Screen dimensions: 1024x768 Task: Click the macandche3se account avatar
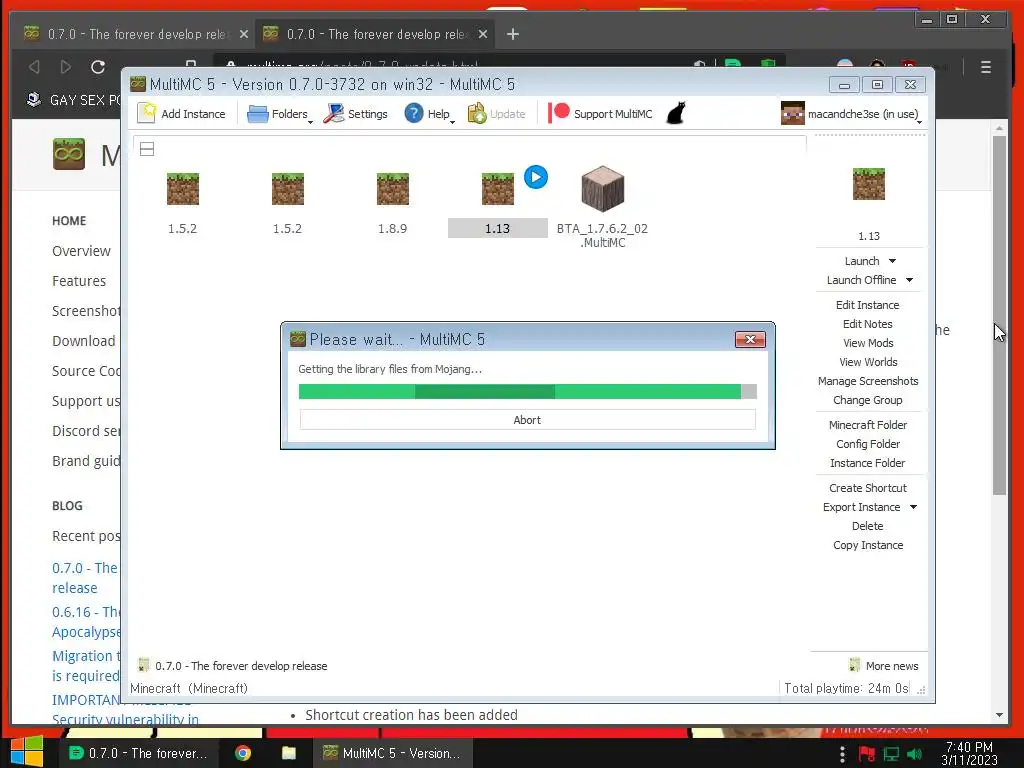point(792,114)
